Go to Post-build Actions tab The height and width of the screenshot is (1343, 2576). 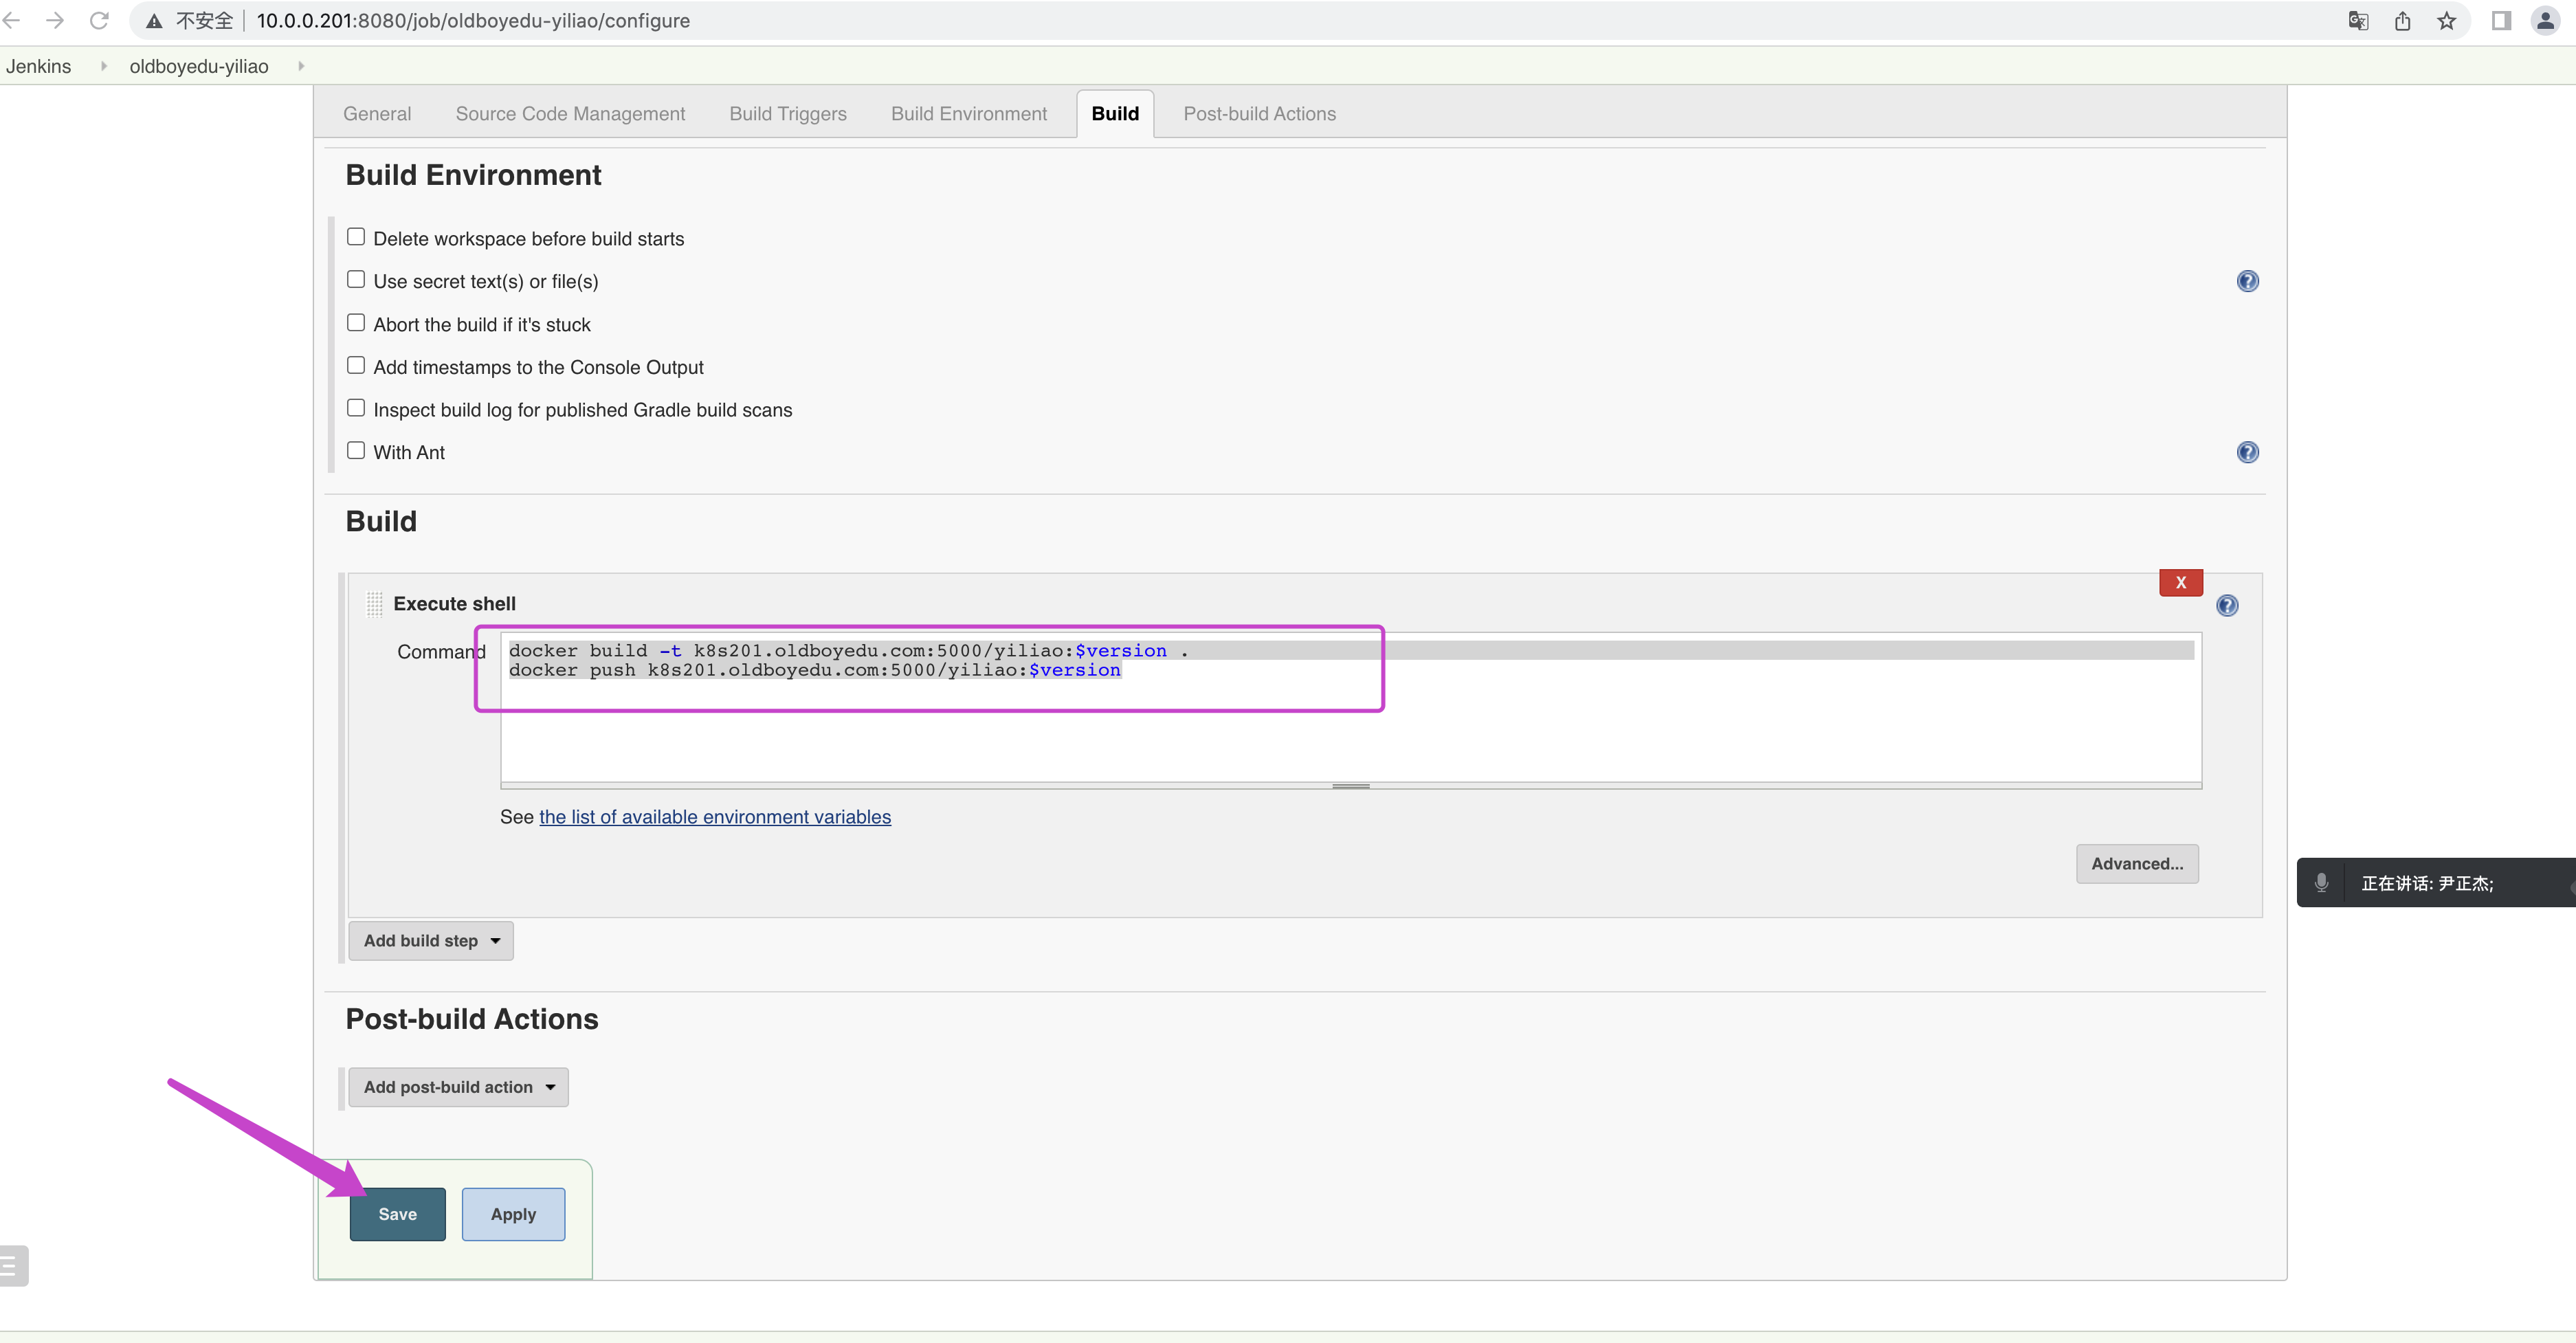tap(1259, 114)
